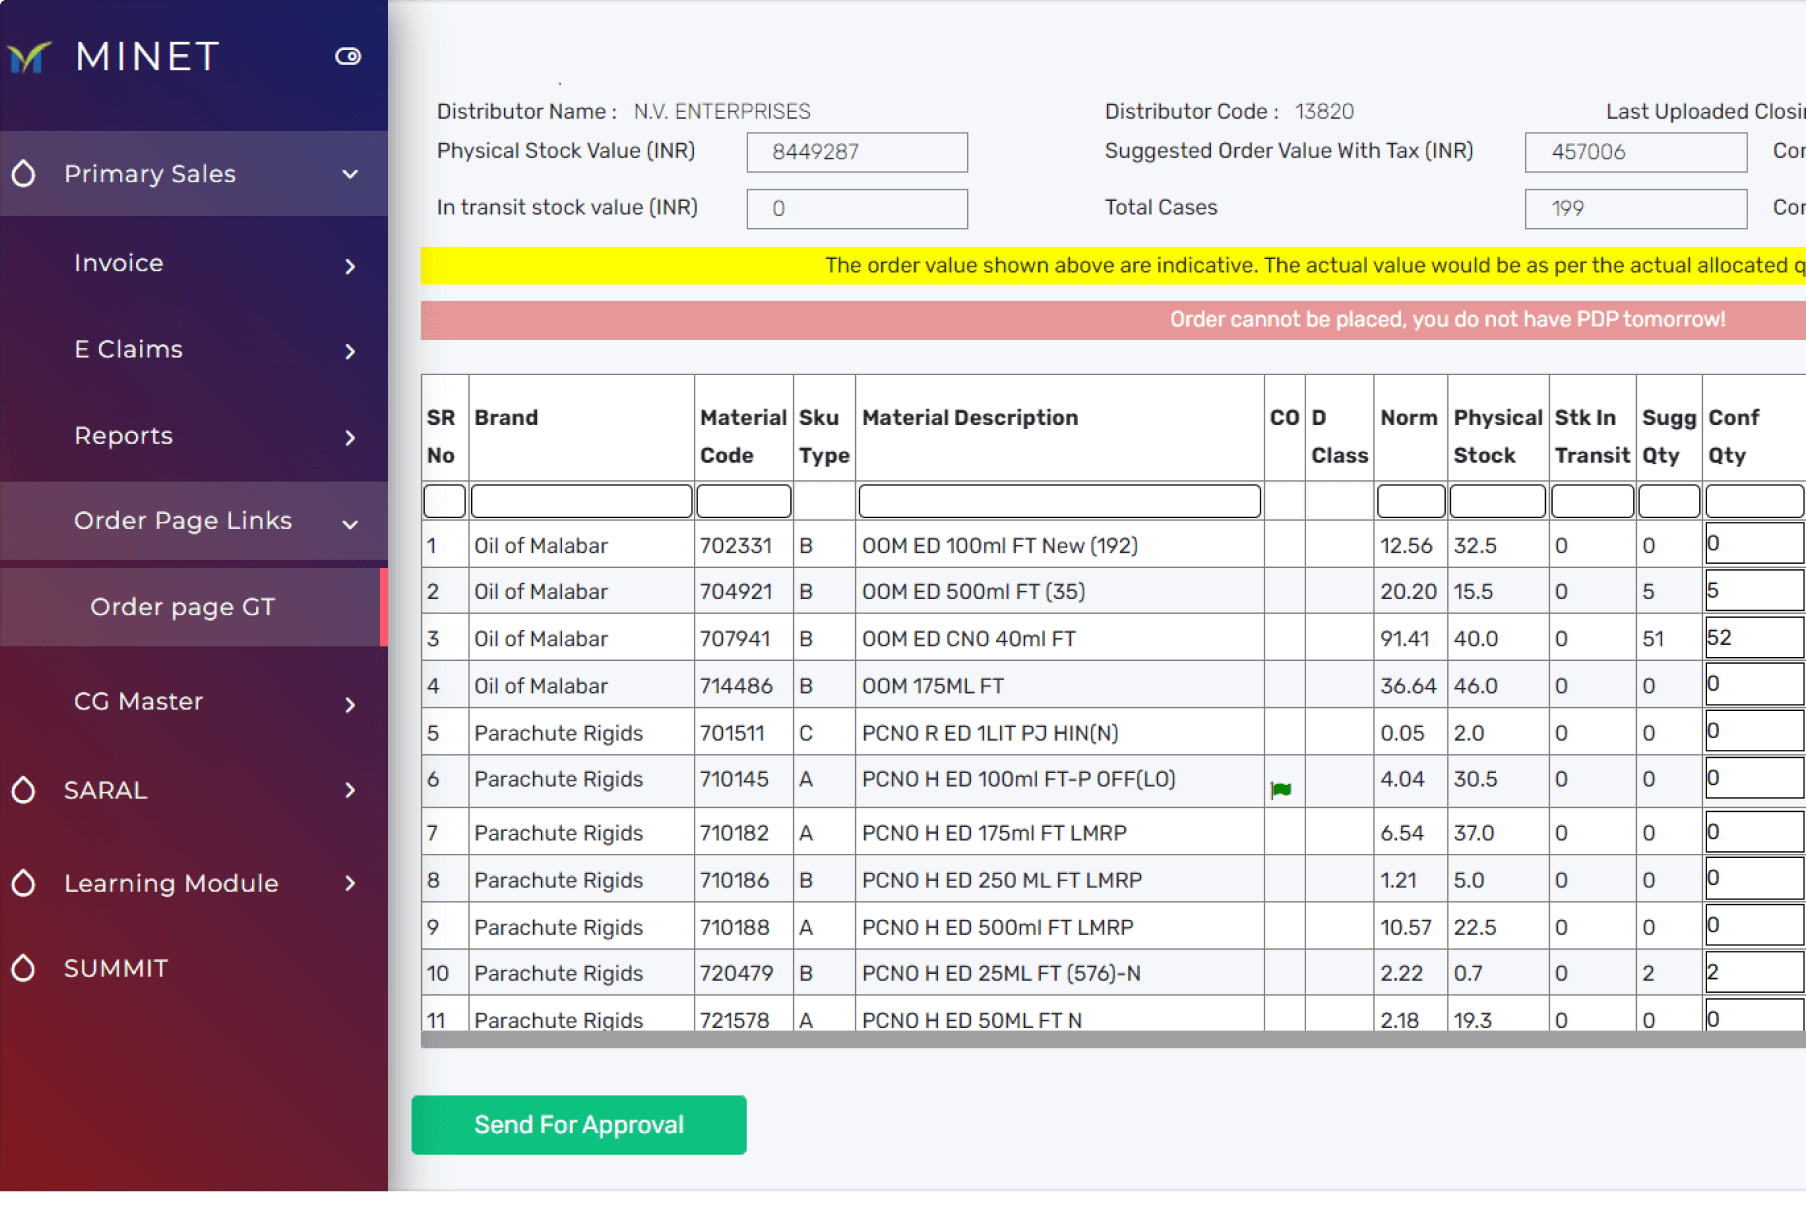
Task: Edit Conf Qty for material 710145
Action: [1756, 778]
